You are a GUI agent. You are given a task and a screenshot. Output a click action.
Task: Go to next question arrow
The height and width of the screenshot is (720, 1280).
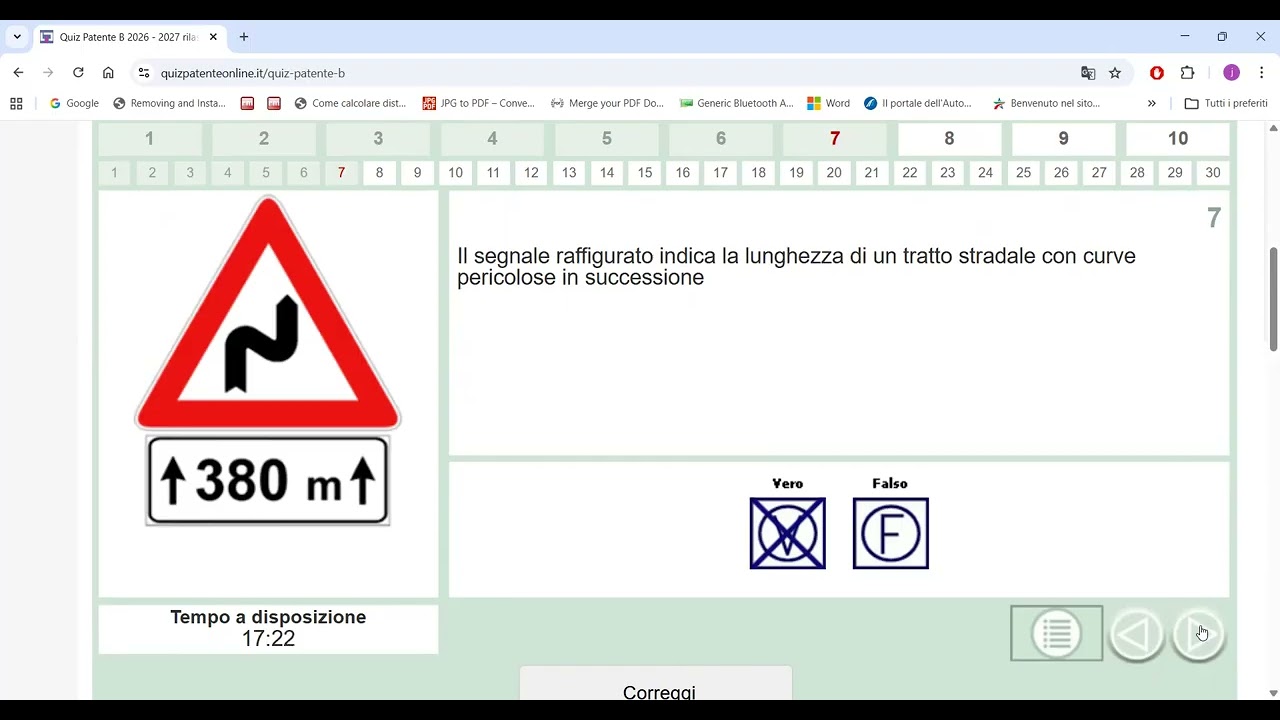coord(1198,634)
